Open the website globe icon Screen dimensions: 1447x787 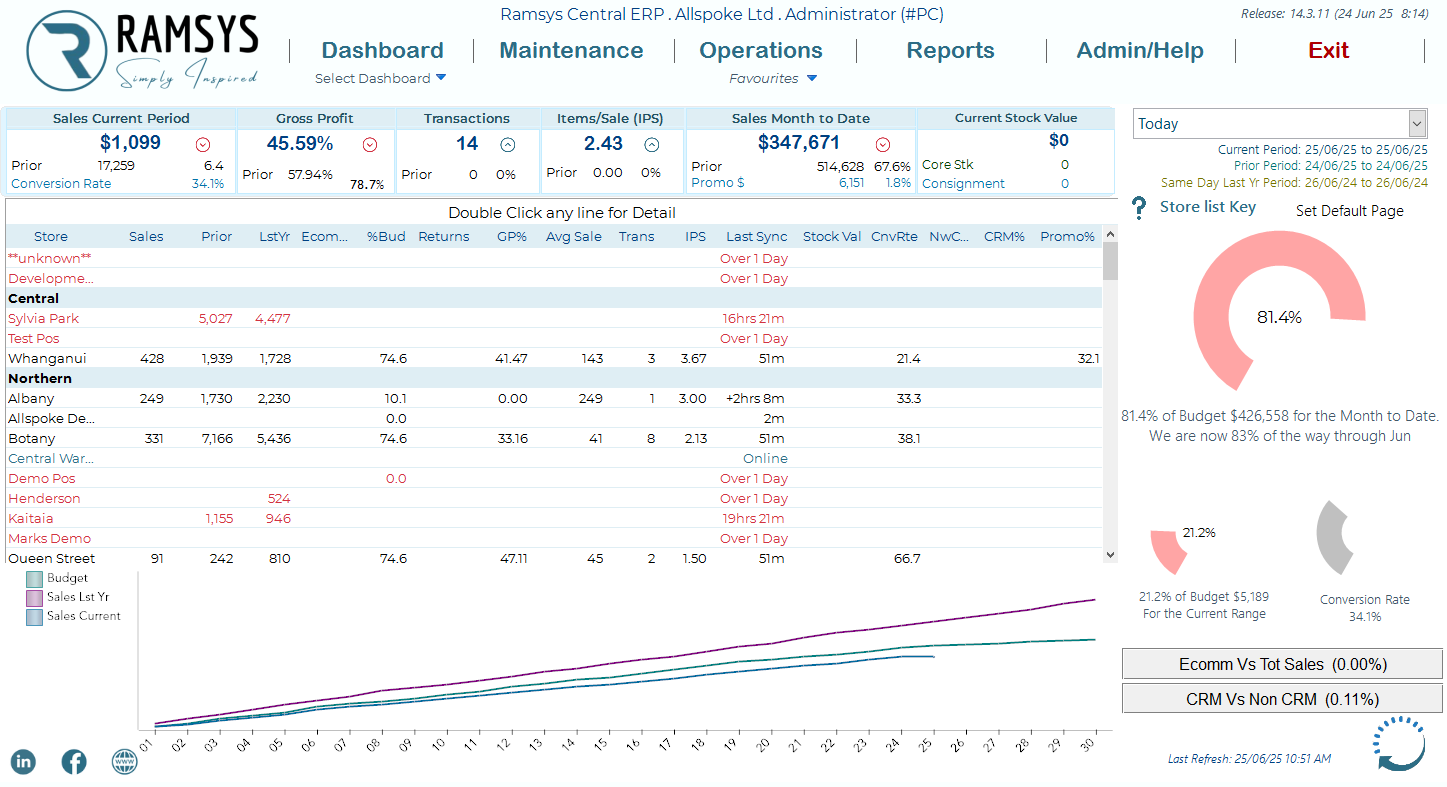click(x=124, y=761)
